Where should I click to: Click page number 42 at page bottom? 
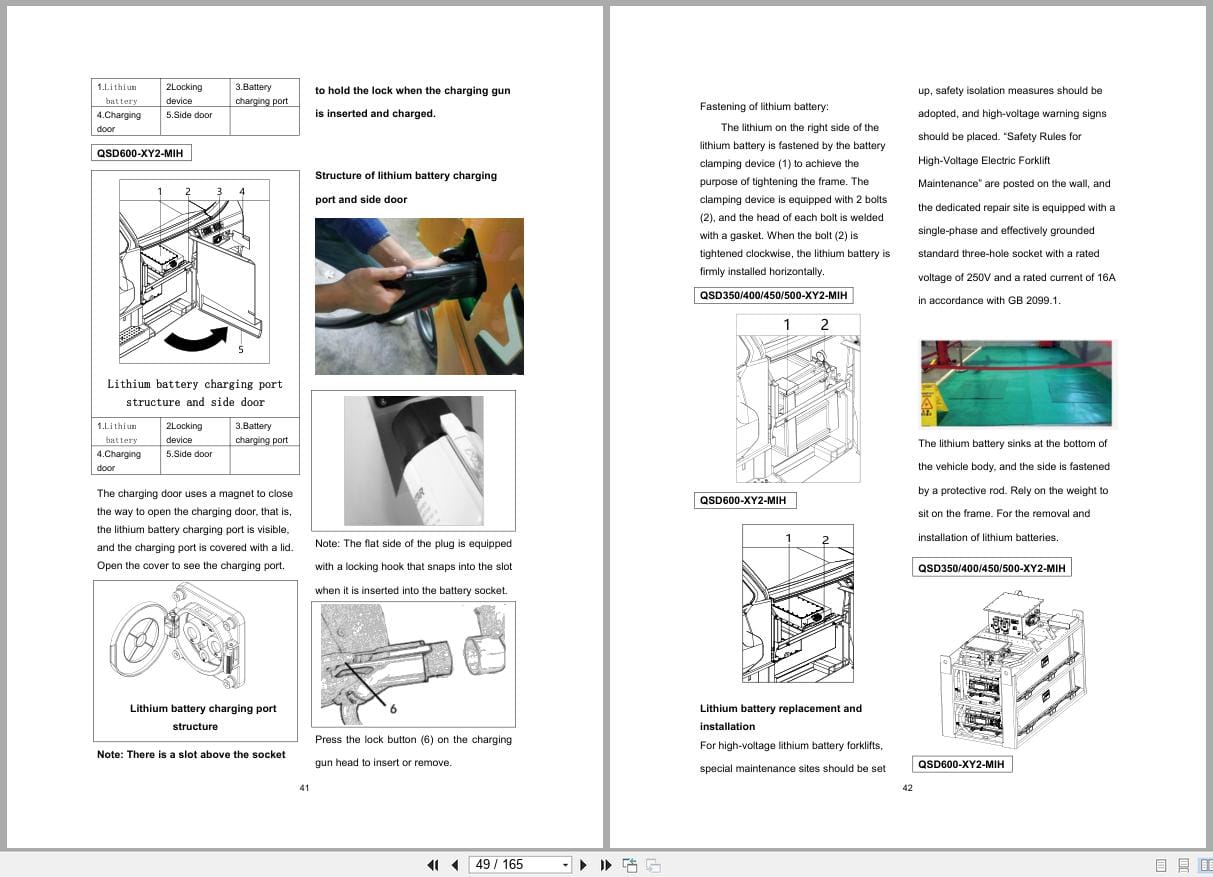[907, 788]
